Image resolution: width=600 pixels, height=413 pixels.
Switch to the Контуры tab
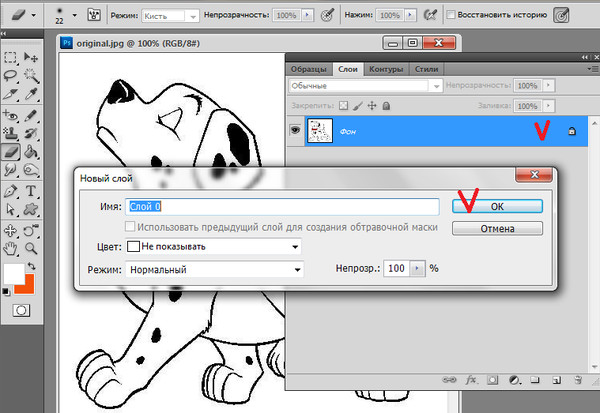click(386, 69)
